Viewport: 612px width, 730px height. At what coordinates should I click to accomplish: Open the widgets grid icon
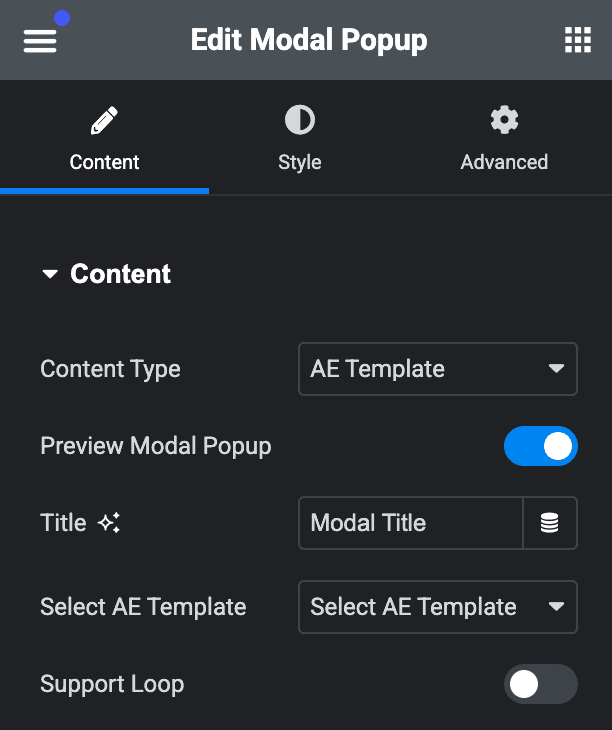578,40
